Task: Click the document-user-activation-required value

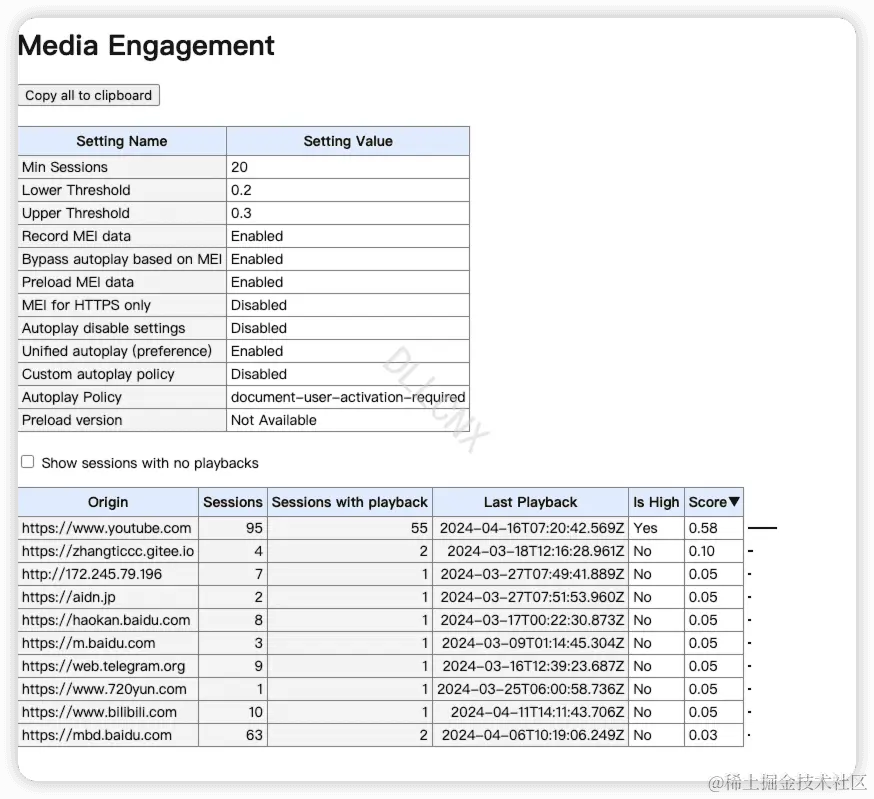Action: tap(348, 397)
